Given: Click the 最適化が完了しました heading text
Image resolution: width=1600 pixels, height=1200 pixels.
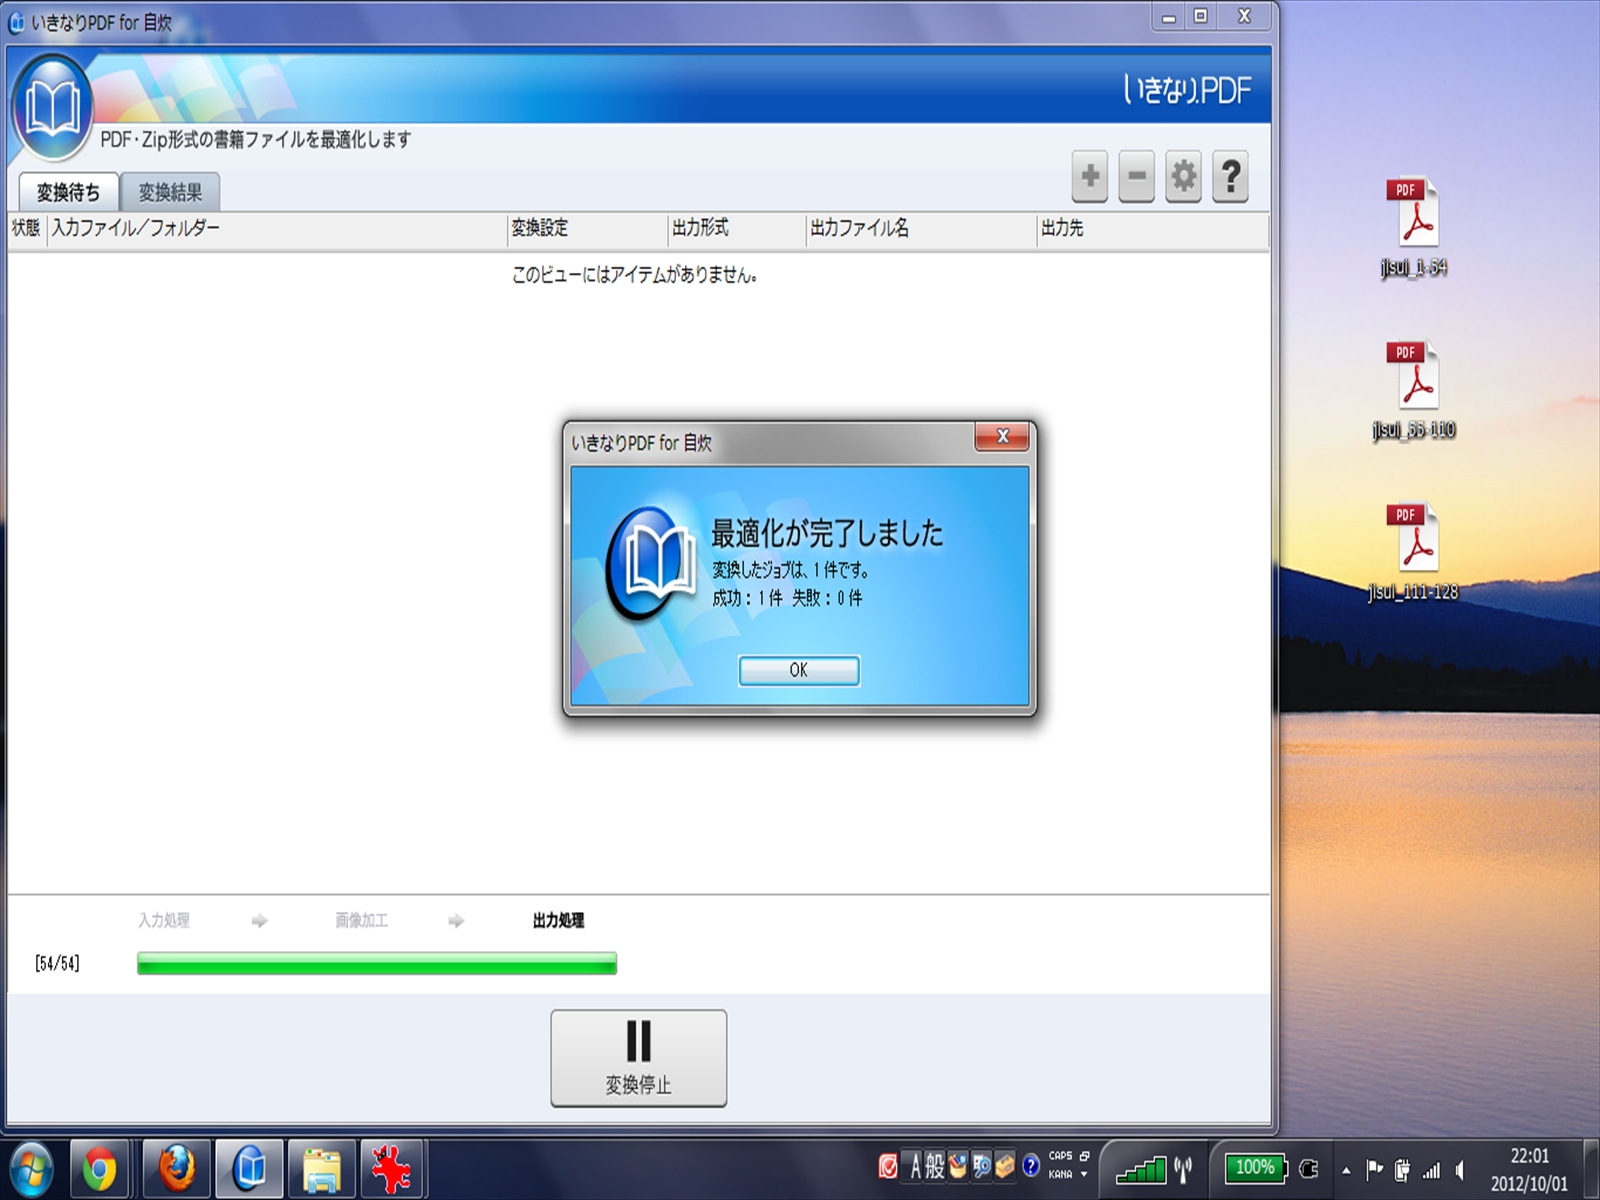Looking at the screenshot, I should coord(827,533).
